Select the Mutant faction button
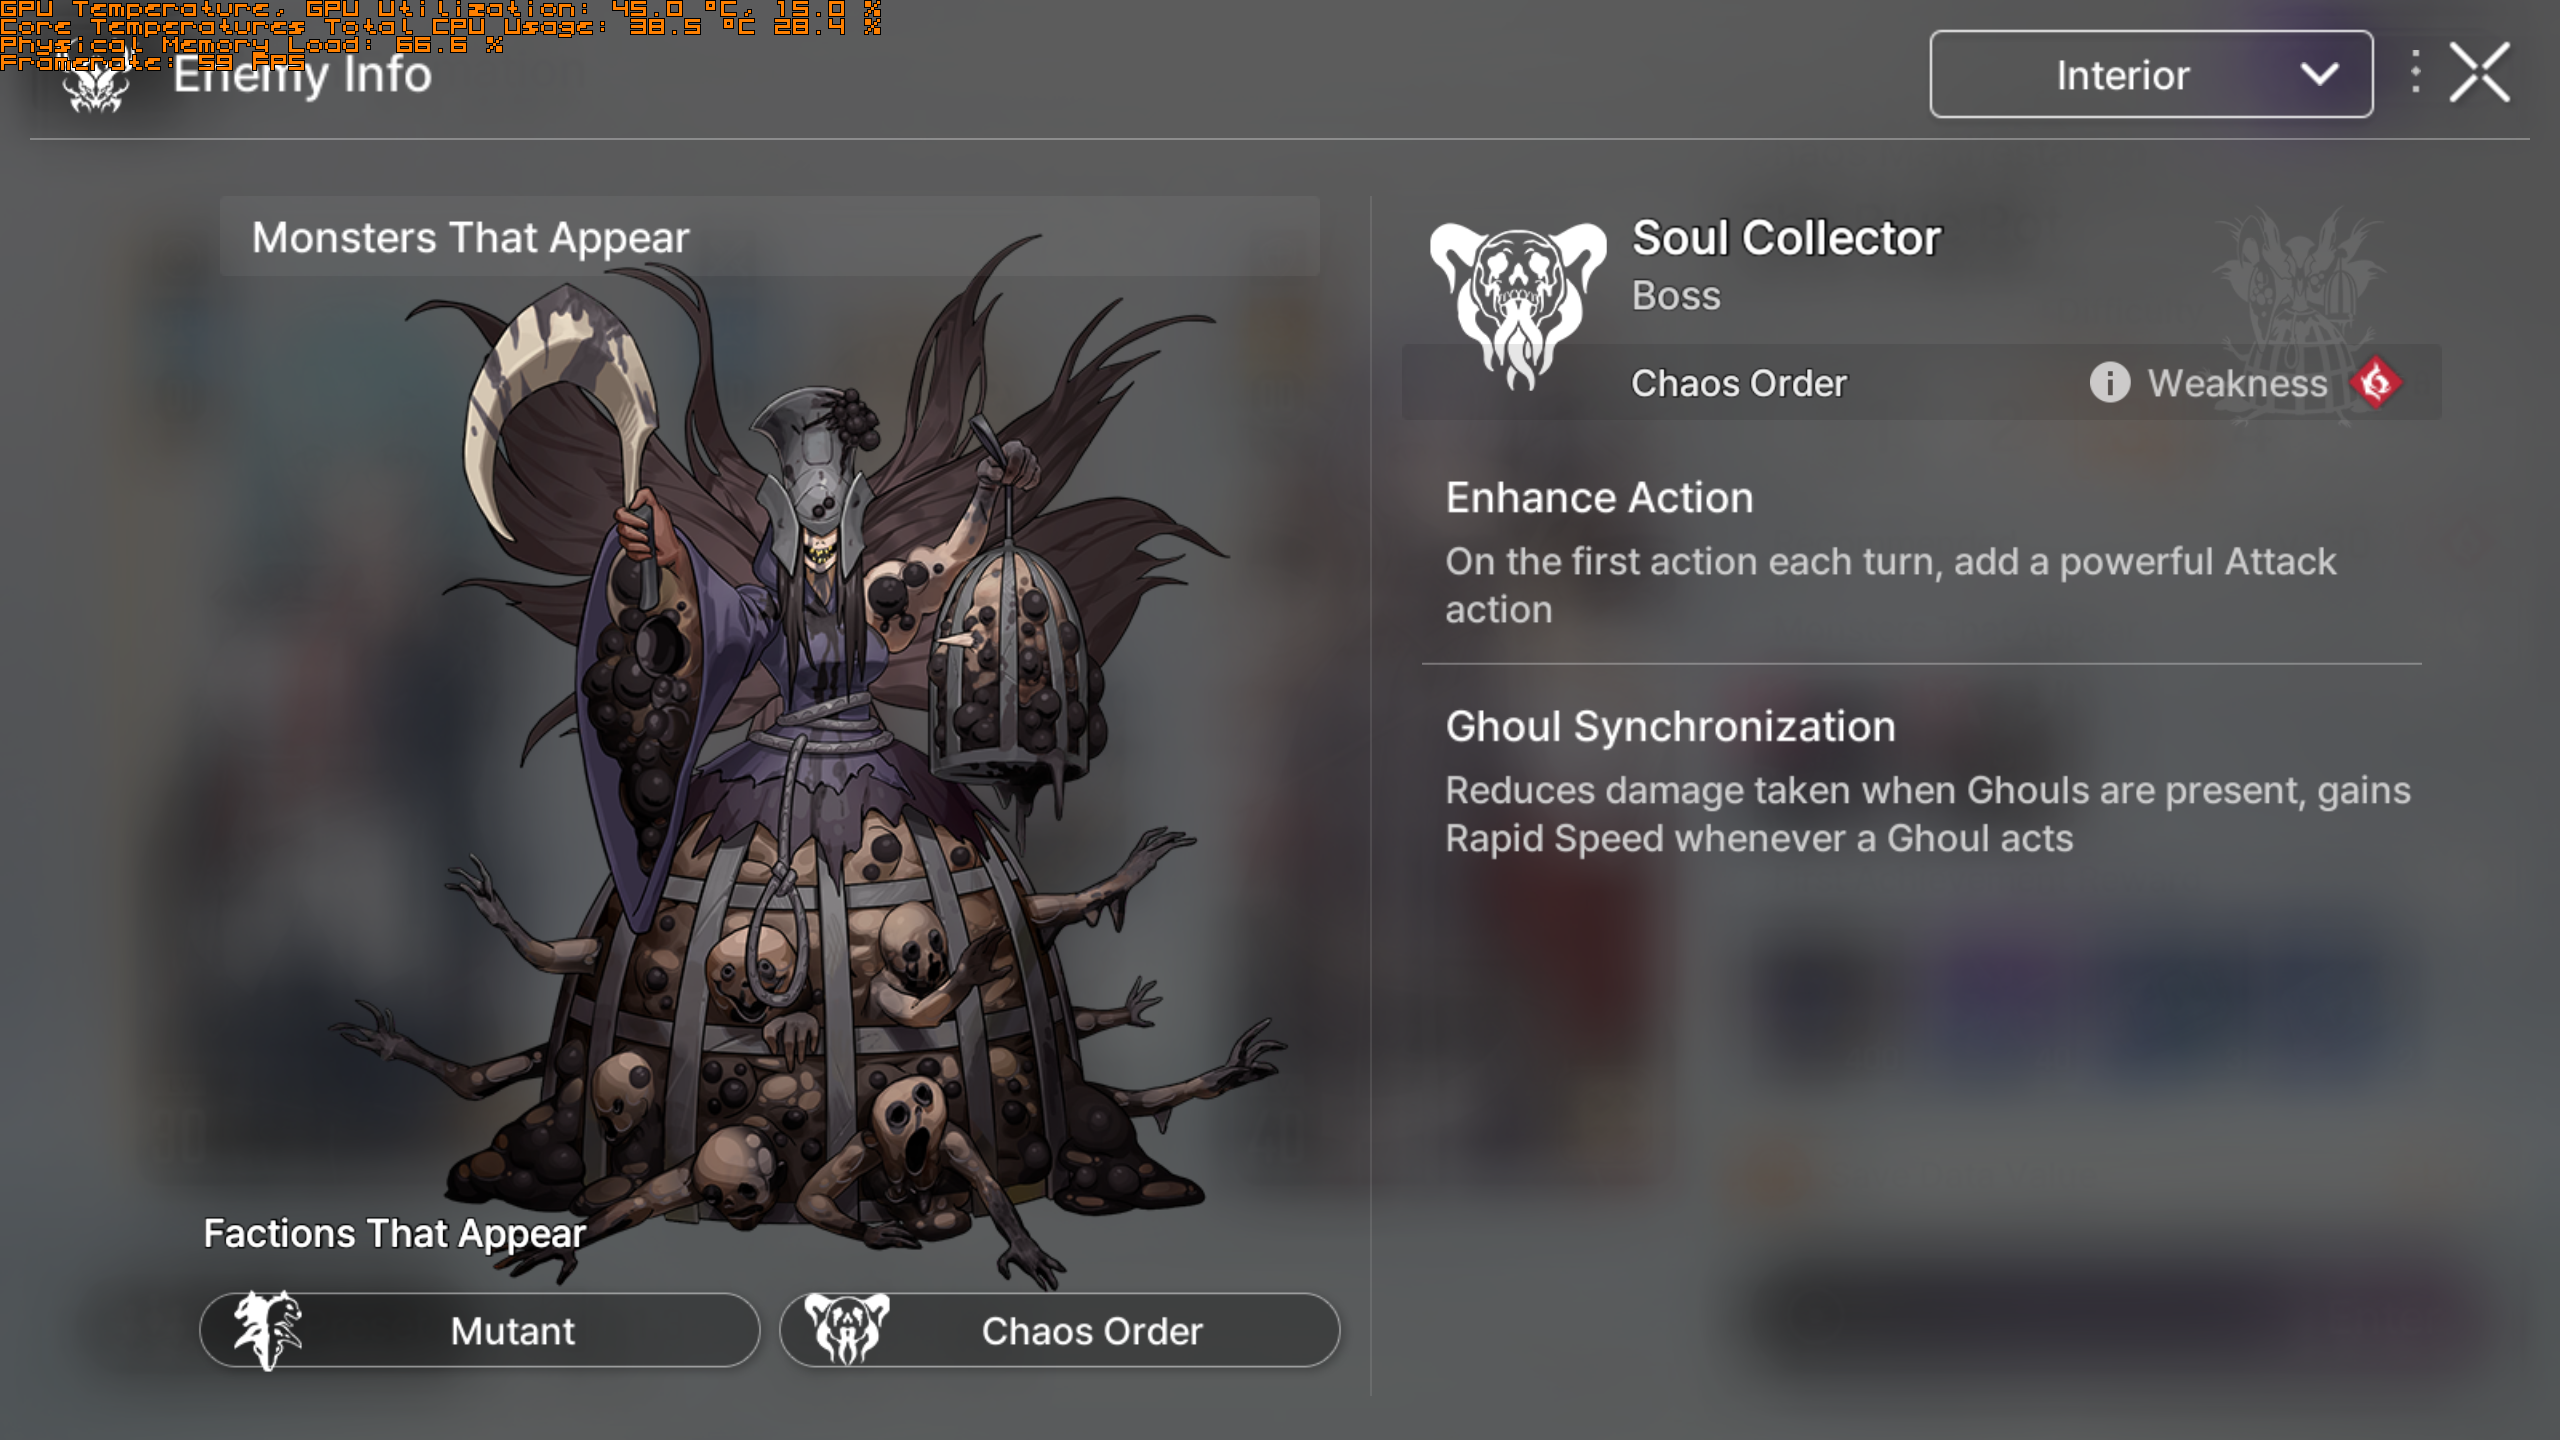Viewport: 2560px width, 1440px height. (x=480, y=1330)
